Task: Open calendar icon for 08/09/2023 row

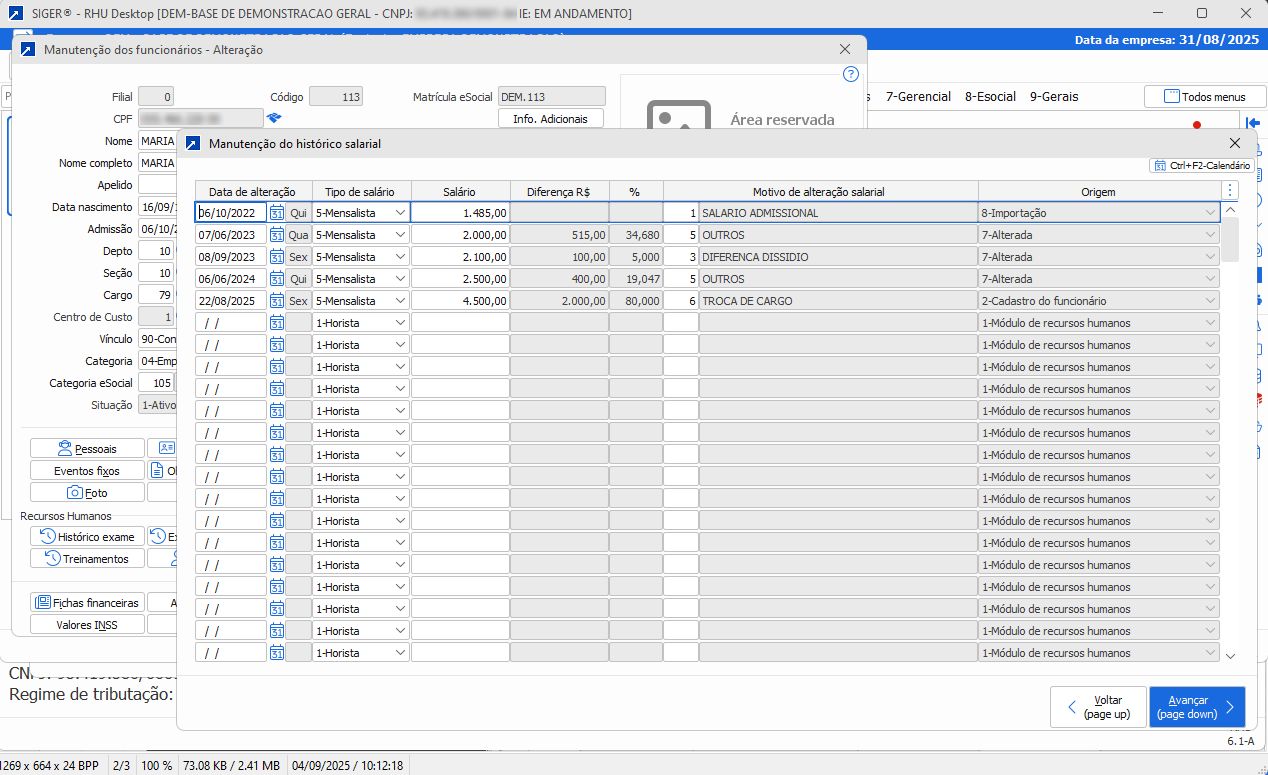Action: click(x=277, y=257)
